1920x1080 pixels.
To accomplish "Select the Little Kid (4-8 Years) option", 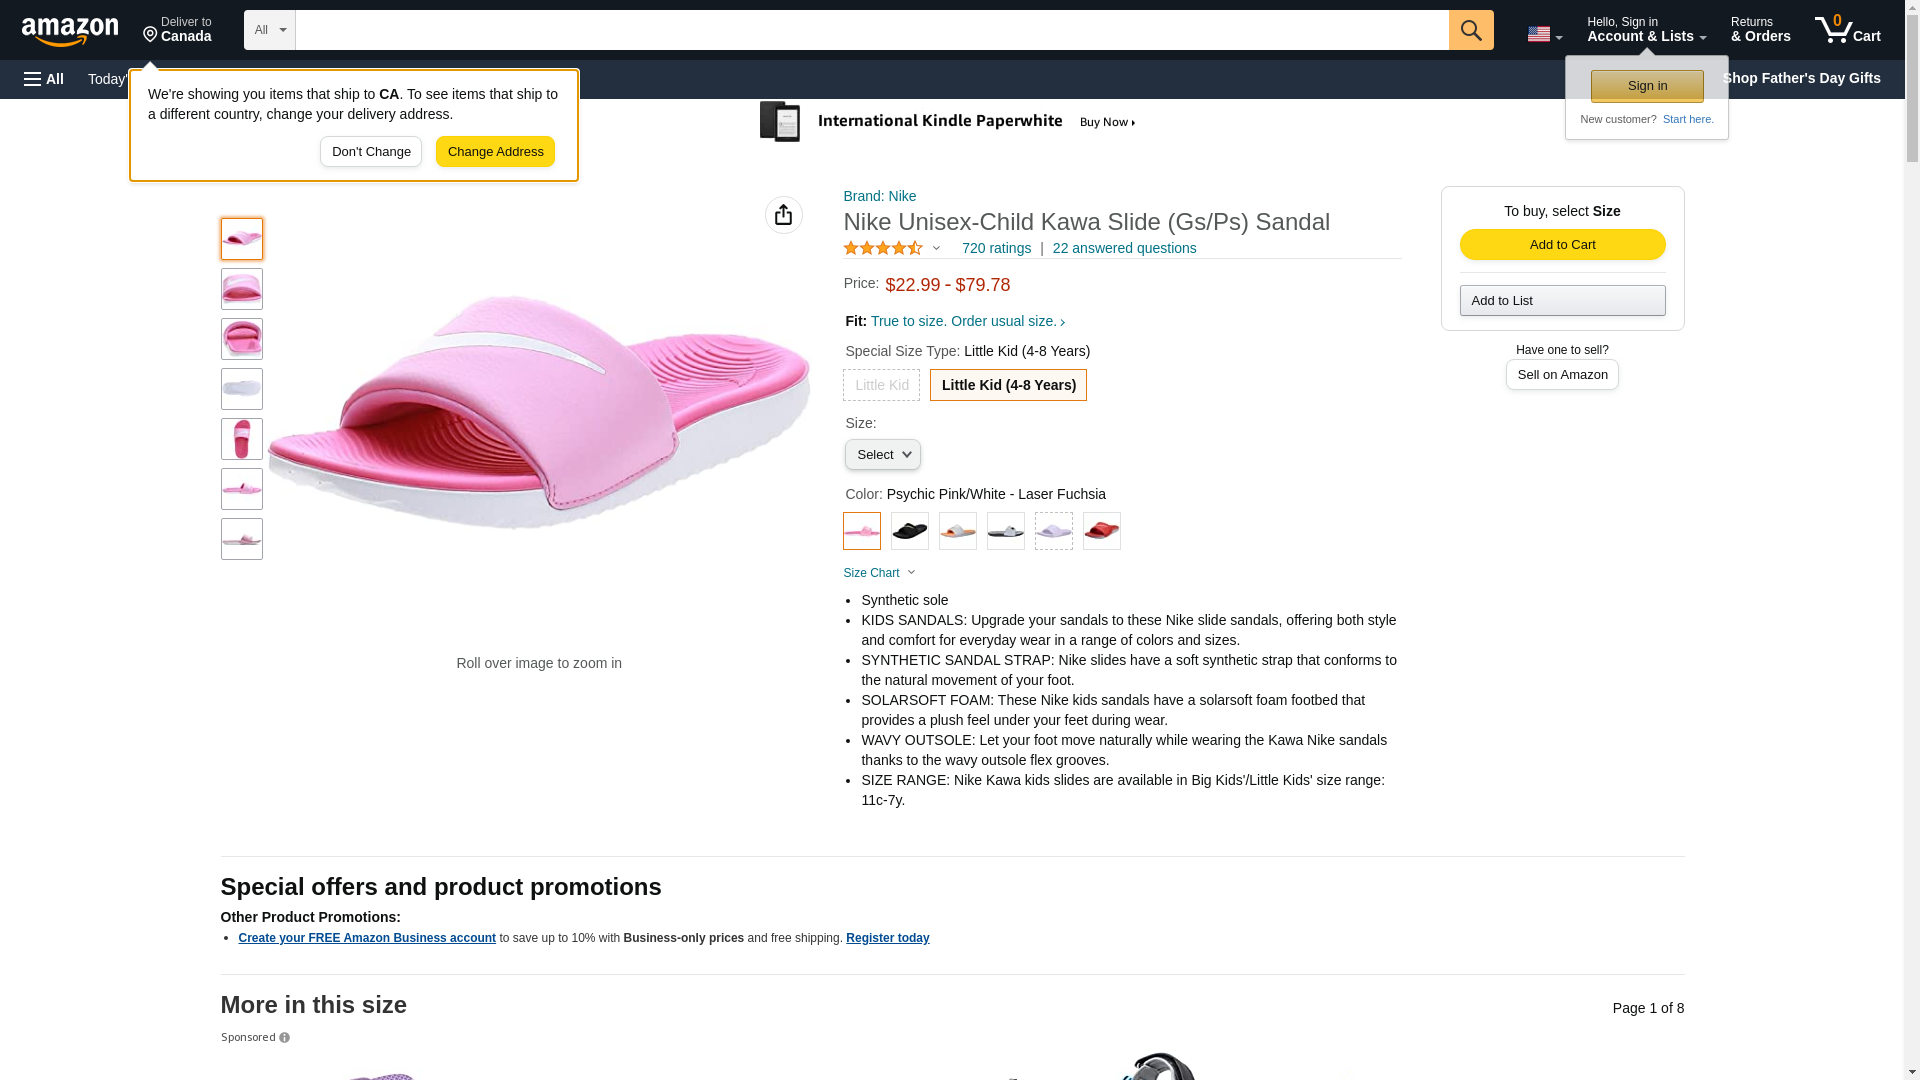I will (x=1008, y=385).
